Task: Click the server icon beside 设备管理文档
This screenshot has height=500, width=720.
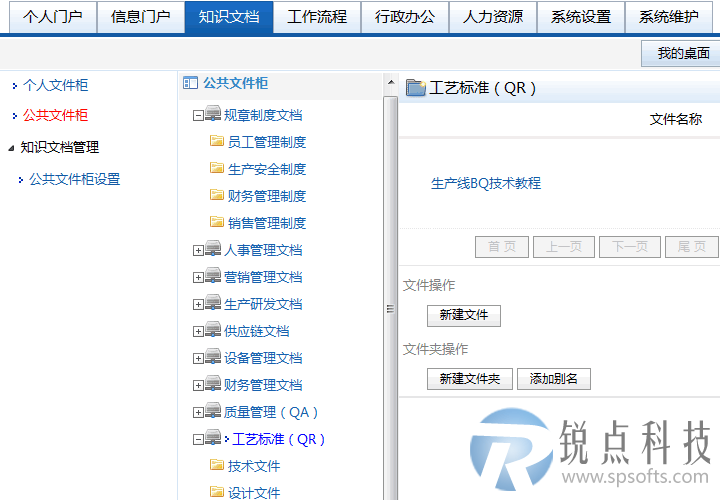Action: coord(213,357)
